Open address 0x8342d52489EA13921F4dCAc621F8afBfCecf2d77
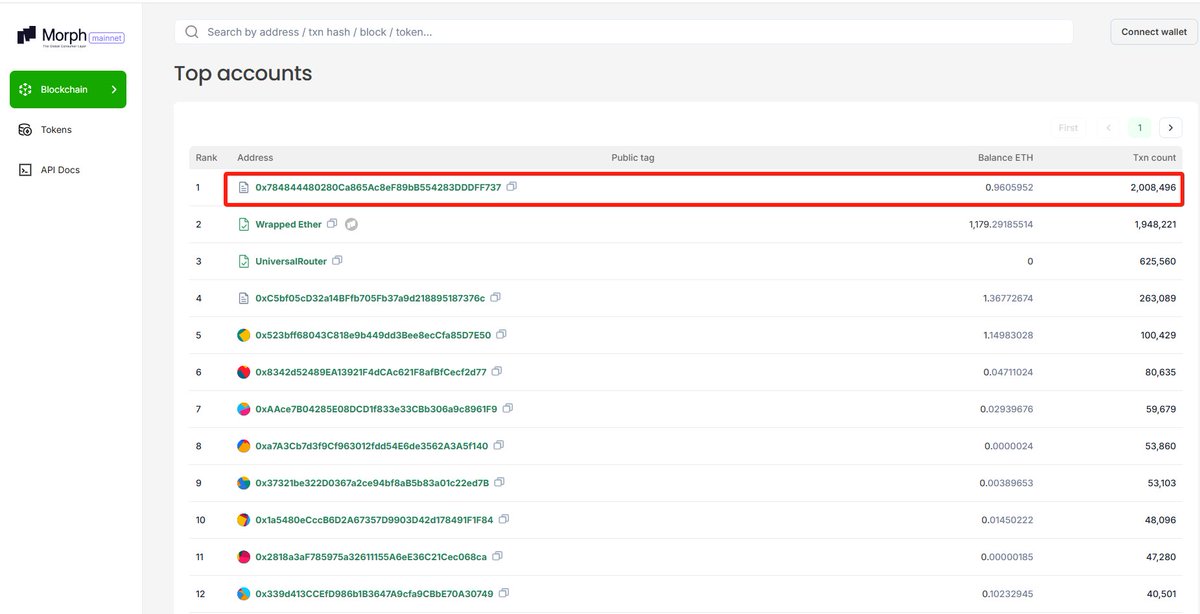The height and width of the screenshot is (614, 1200). tap(371, 372)
